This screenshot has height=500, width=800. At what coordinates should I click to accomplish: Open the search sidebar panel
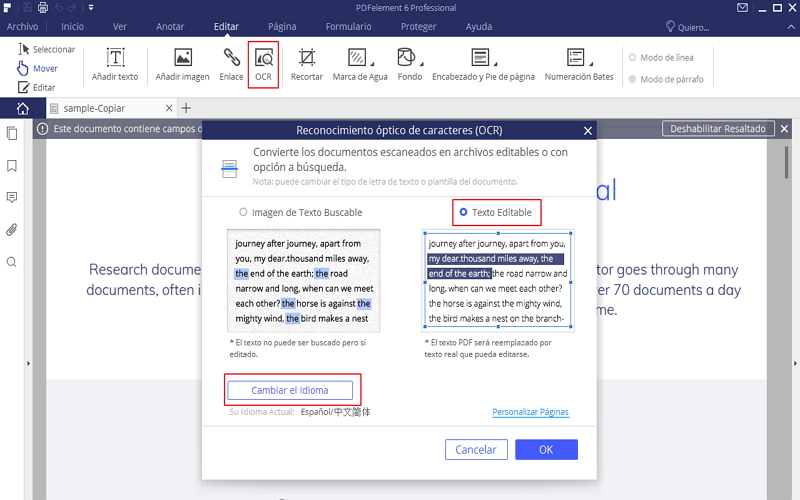click(x=12, y=262)
